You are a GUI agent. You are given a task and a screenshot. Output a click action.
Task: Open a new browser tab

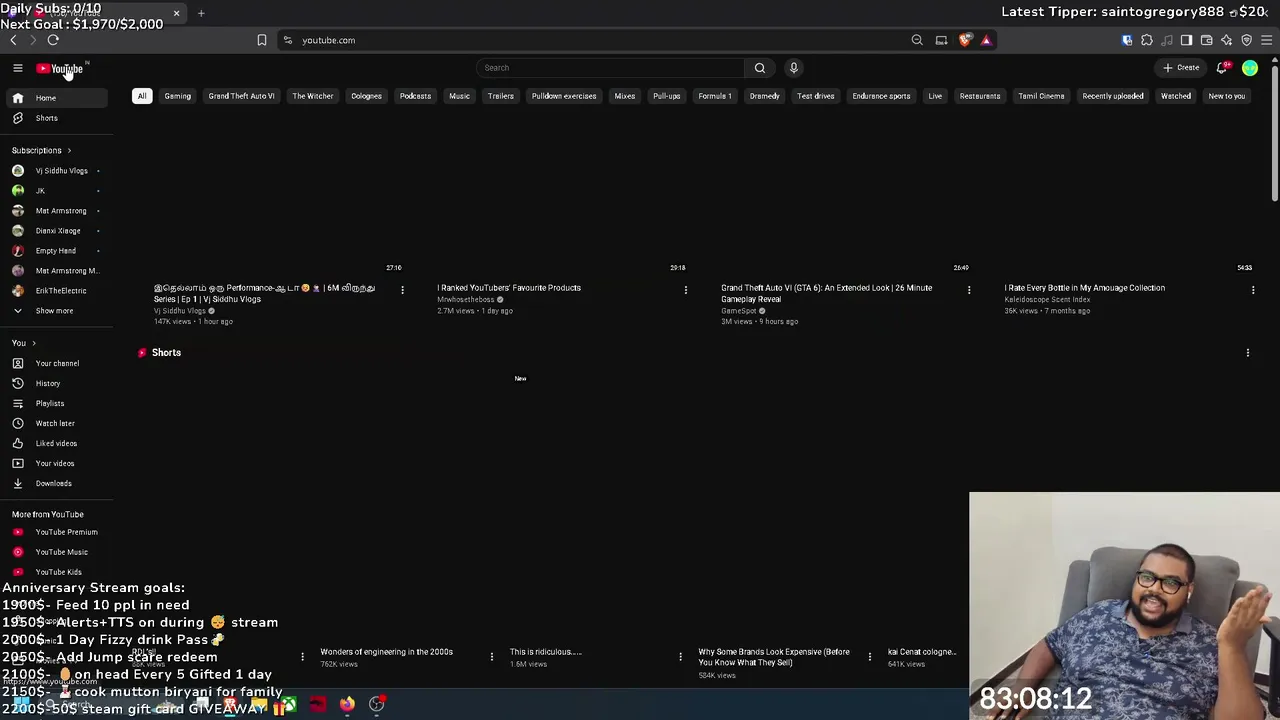click(201, 13)
